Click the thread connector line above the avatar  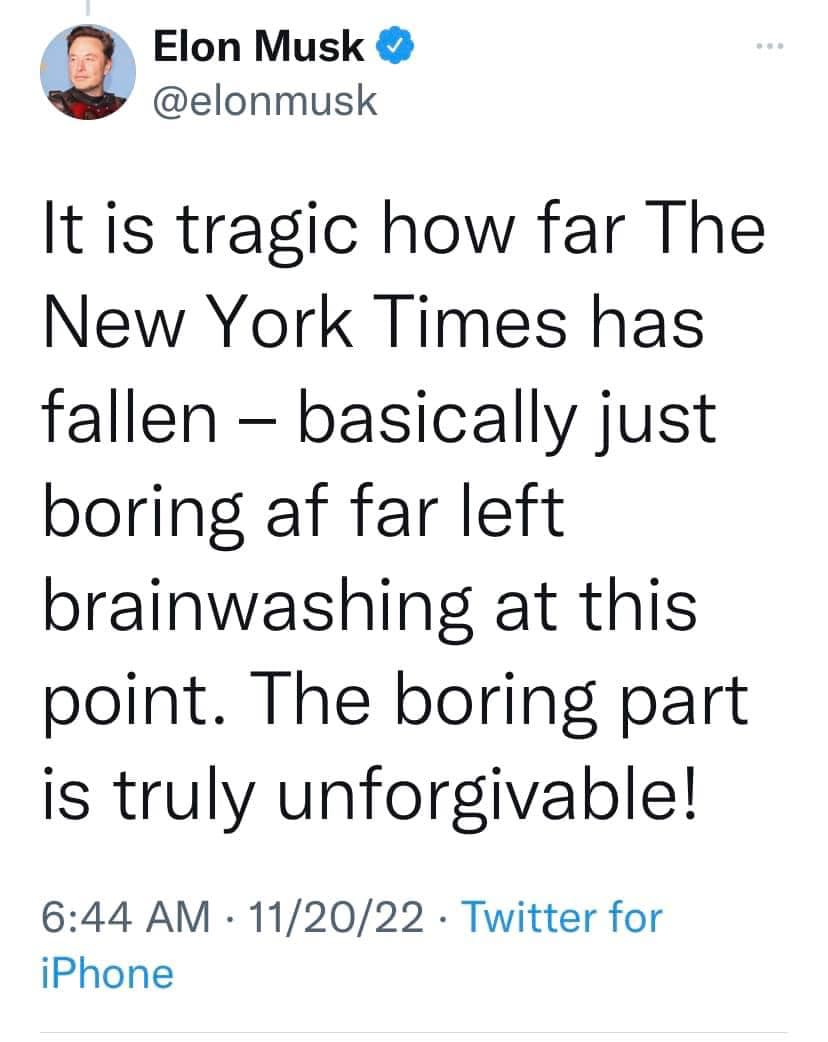[88, 8]
